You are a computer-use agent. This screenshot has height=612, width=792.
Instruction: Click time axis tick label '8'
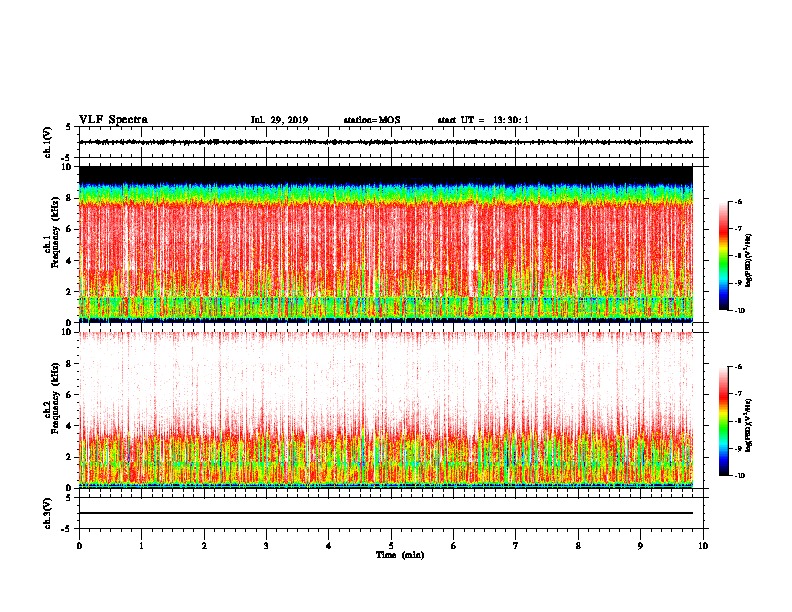(578, 546)
